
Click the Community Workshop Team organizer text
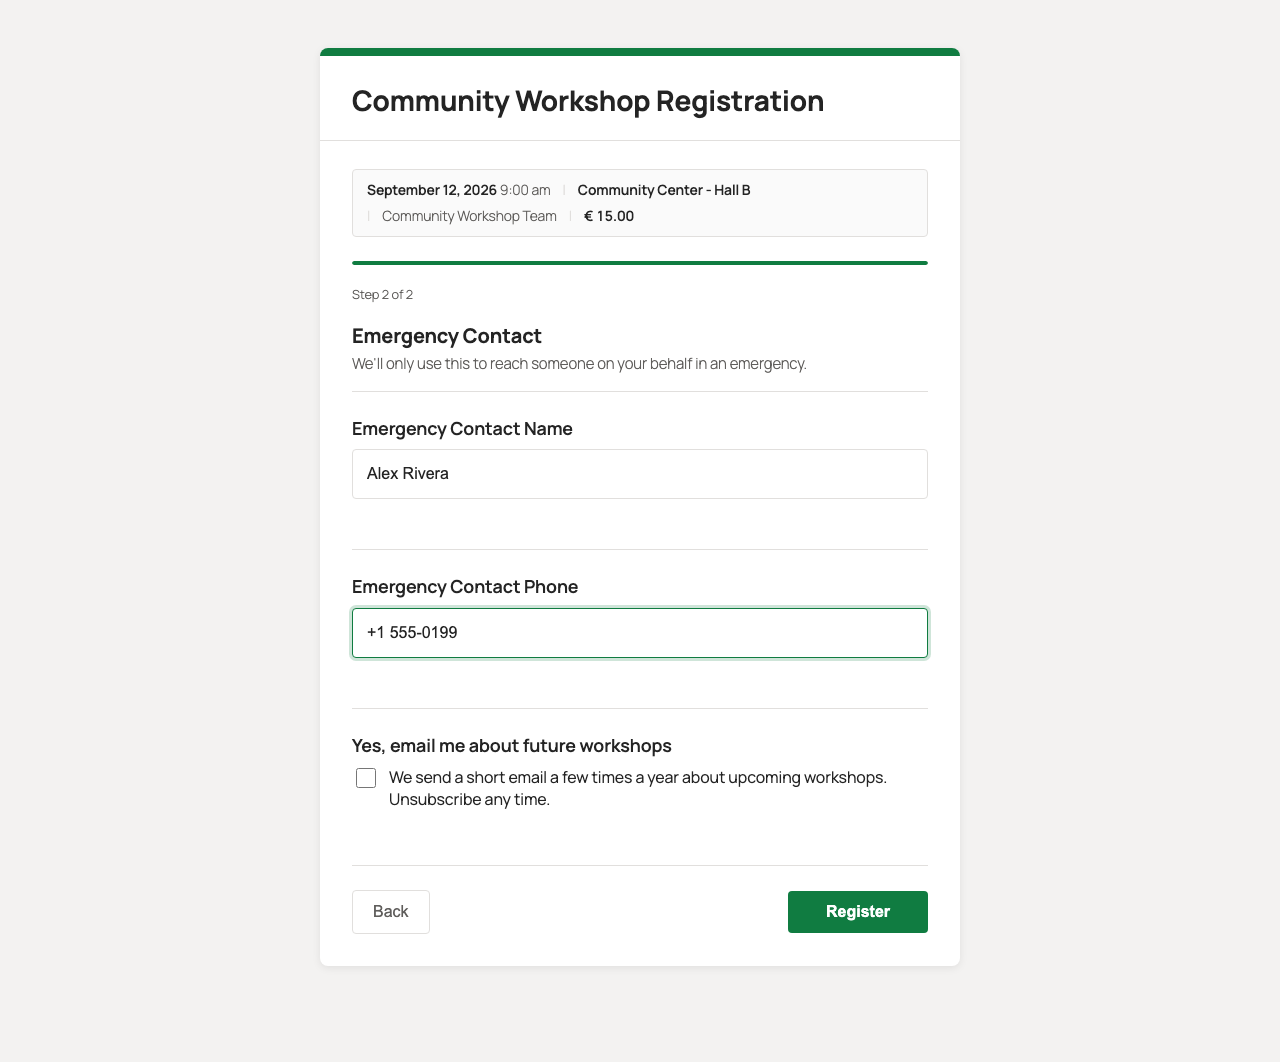[469, 216]
